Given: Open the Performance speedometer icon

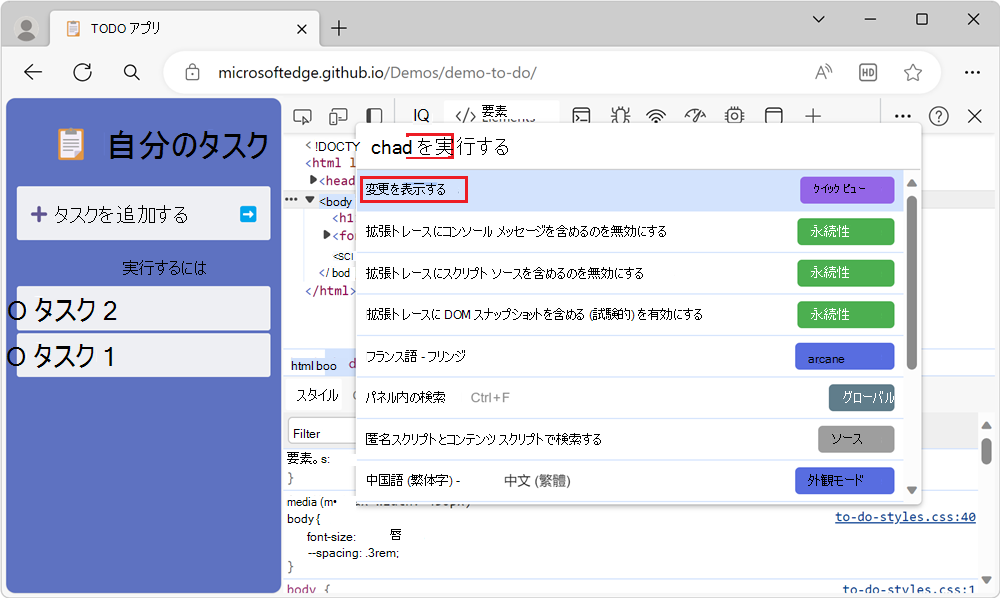Looking at the screenshot, I should pos(694,116).
